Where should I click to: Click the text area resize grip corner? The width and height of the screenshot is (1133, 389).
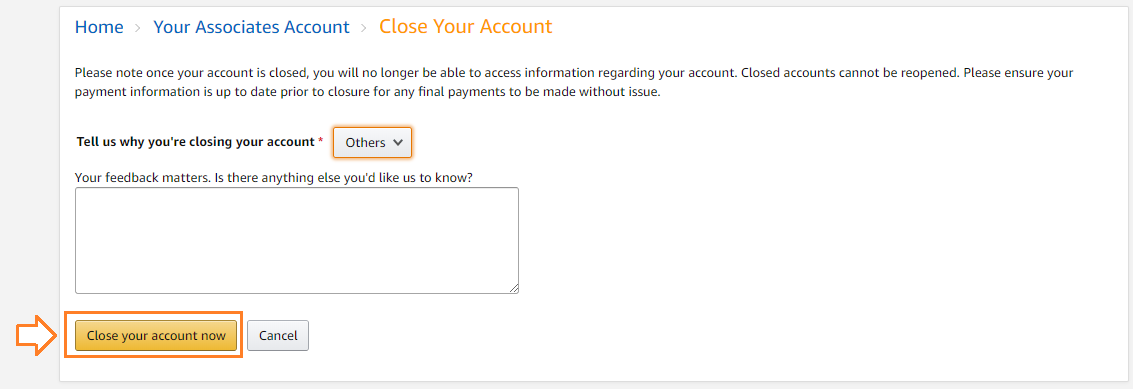tap(514, 289)
